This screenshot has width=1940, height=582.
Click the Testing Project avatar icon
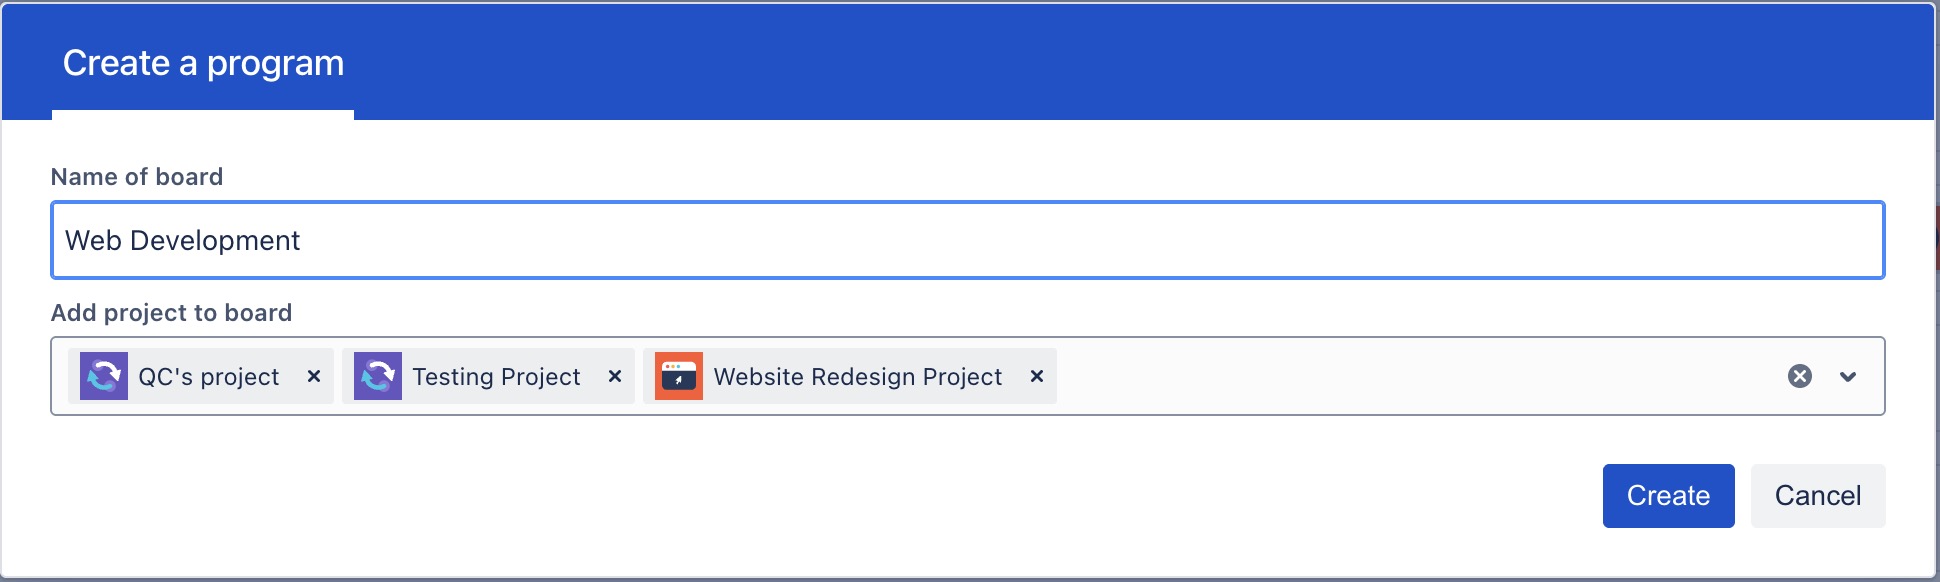pyautogui.click(x=378, y=376)
